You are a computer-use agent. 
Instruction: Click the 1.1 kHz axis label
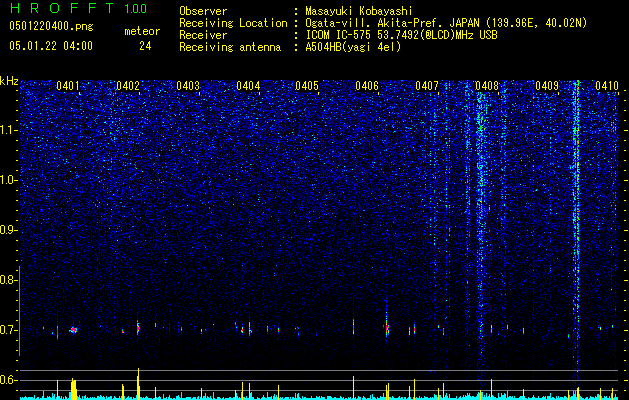[9, 130]
